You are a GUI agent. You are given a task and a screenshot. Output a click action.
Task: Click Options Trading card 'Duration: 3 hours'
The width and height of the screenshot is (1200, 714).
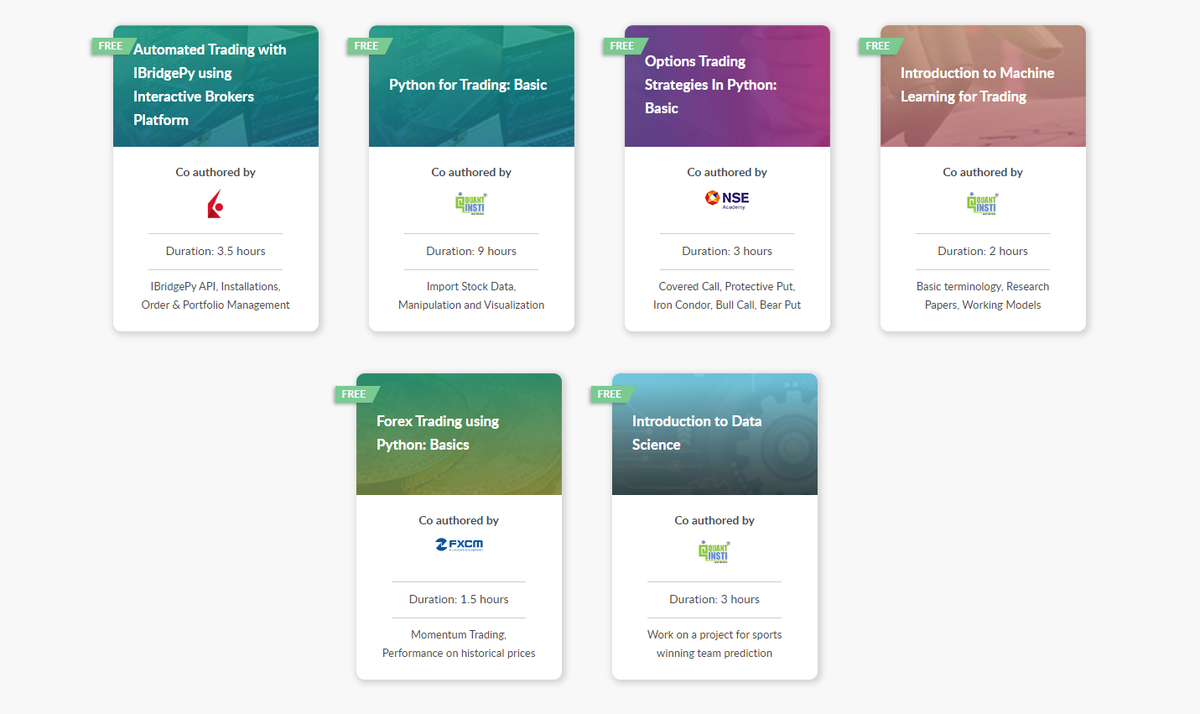pos(727,251)
